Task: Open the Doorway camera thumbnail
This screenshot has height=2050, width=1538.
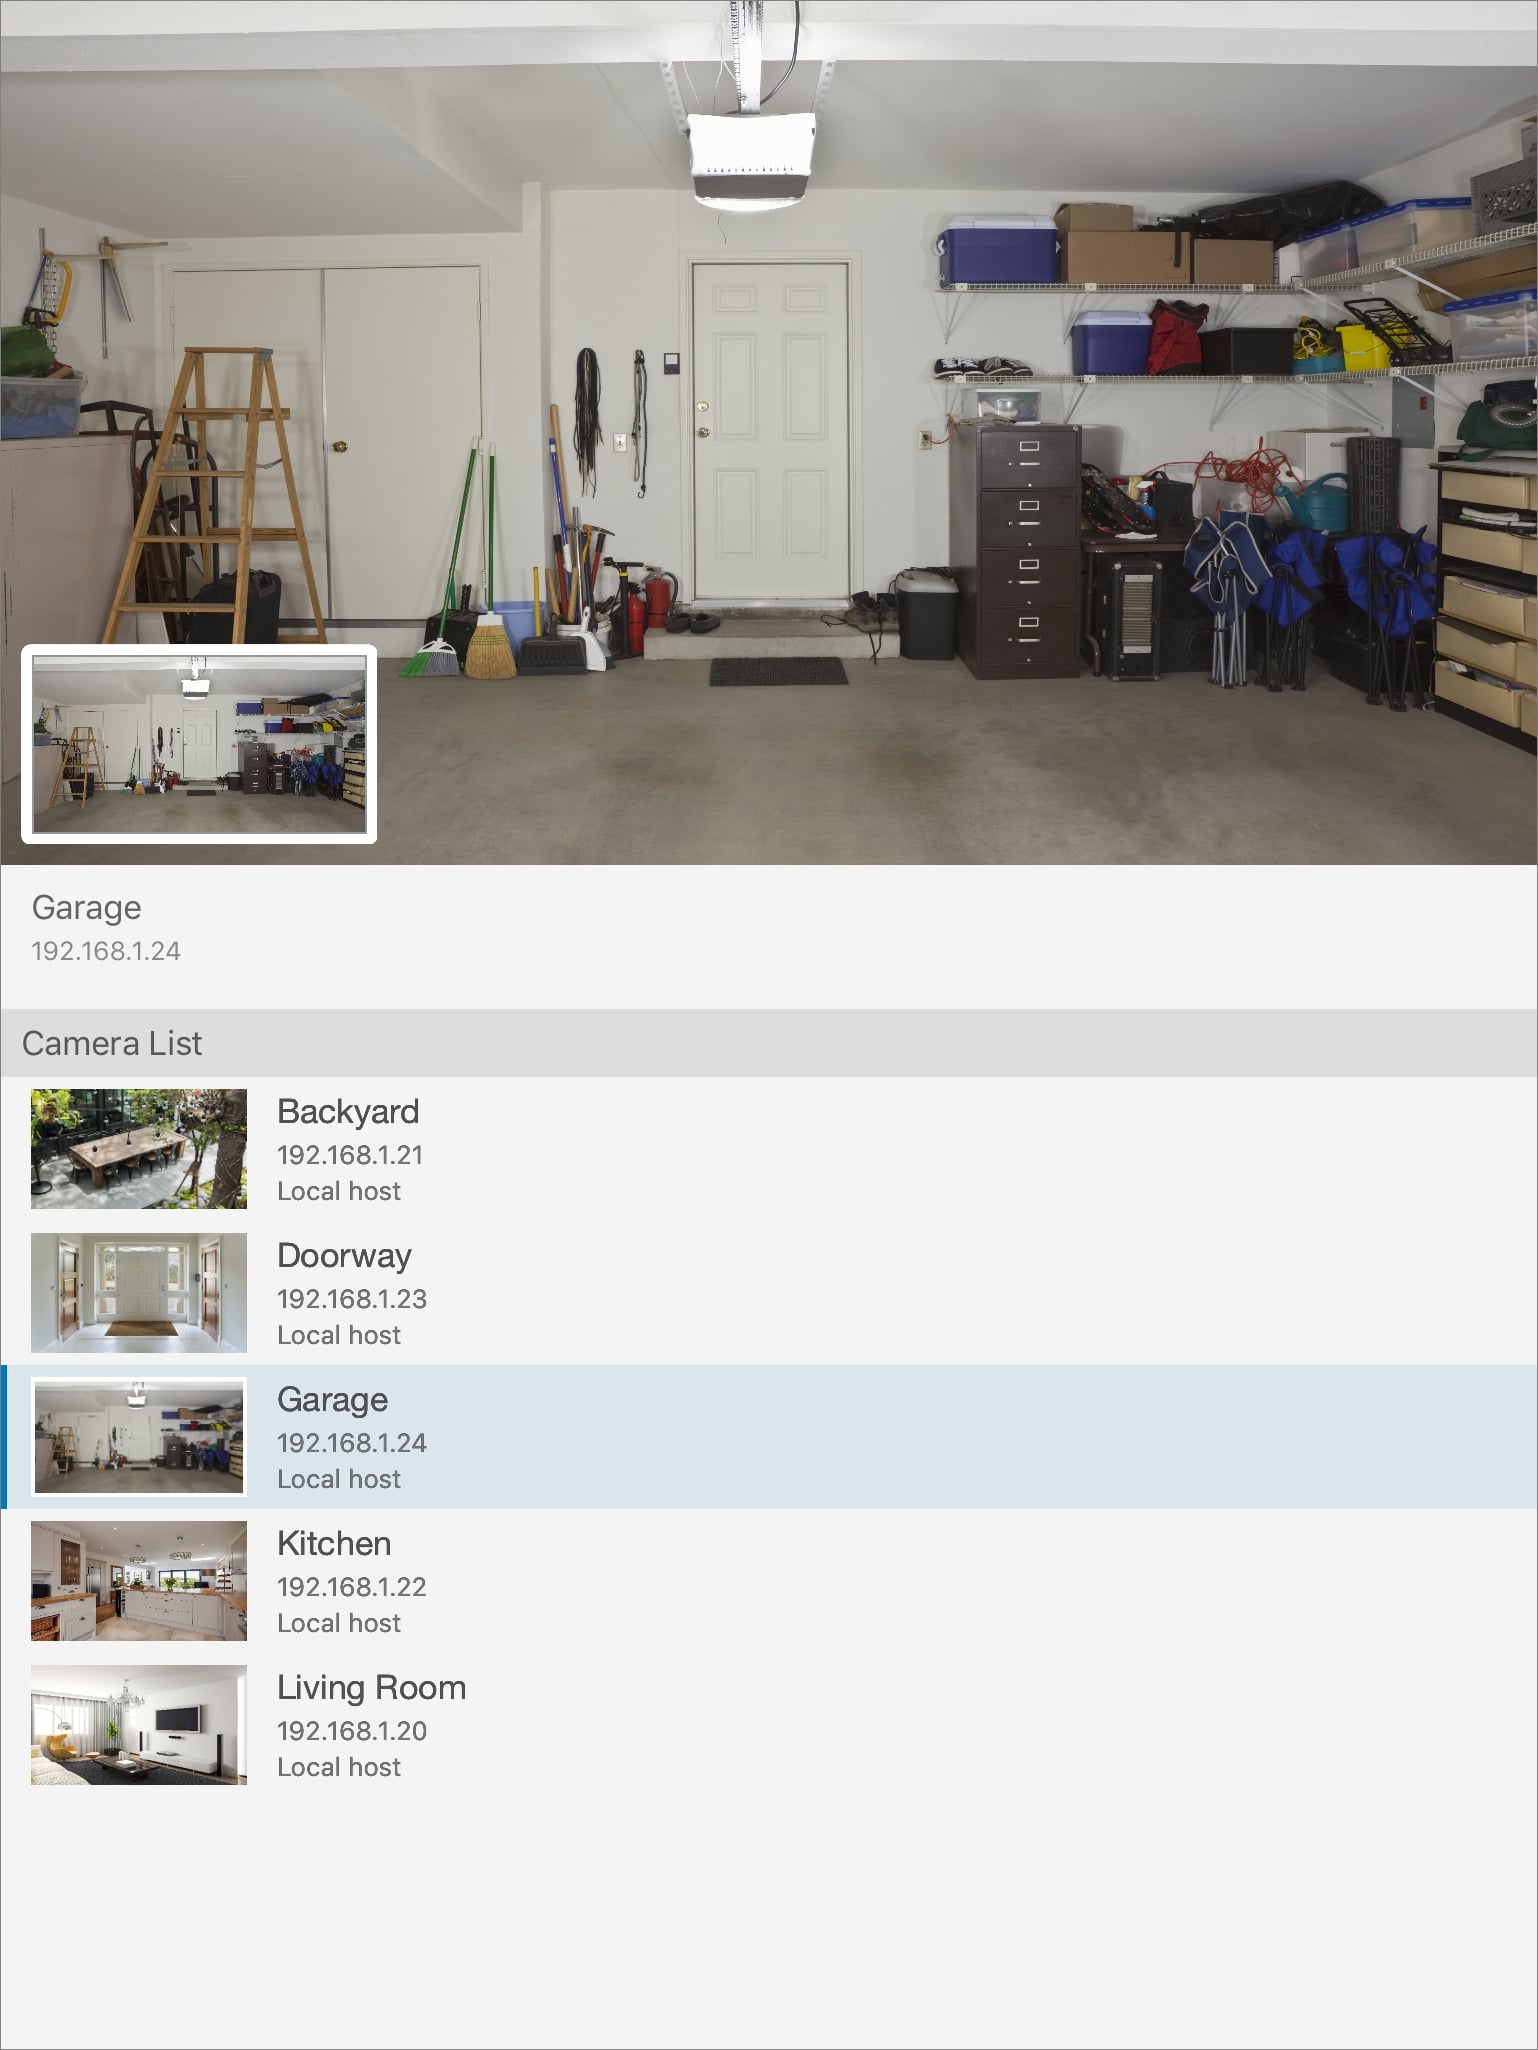Action: pos(139,1293)
